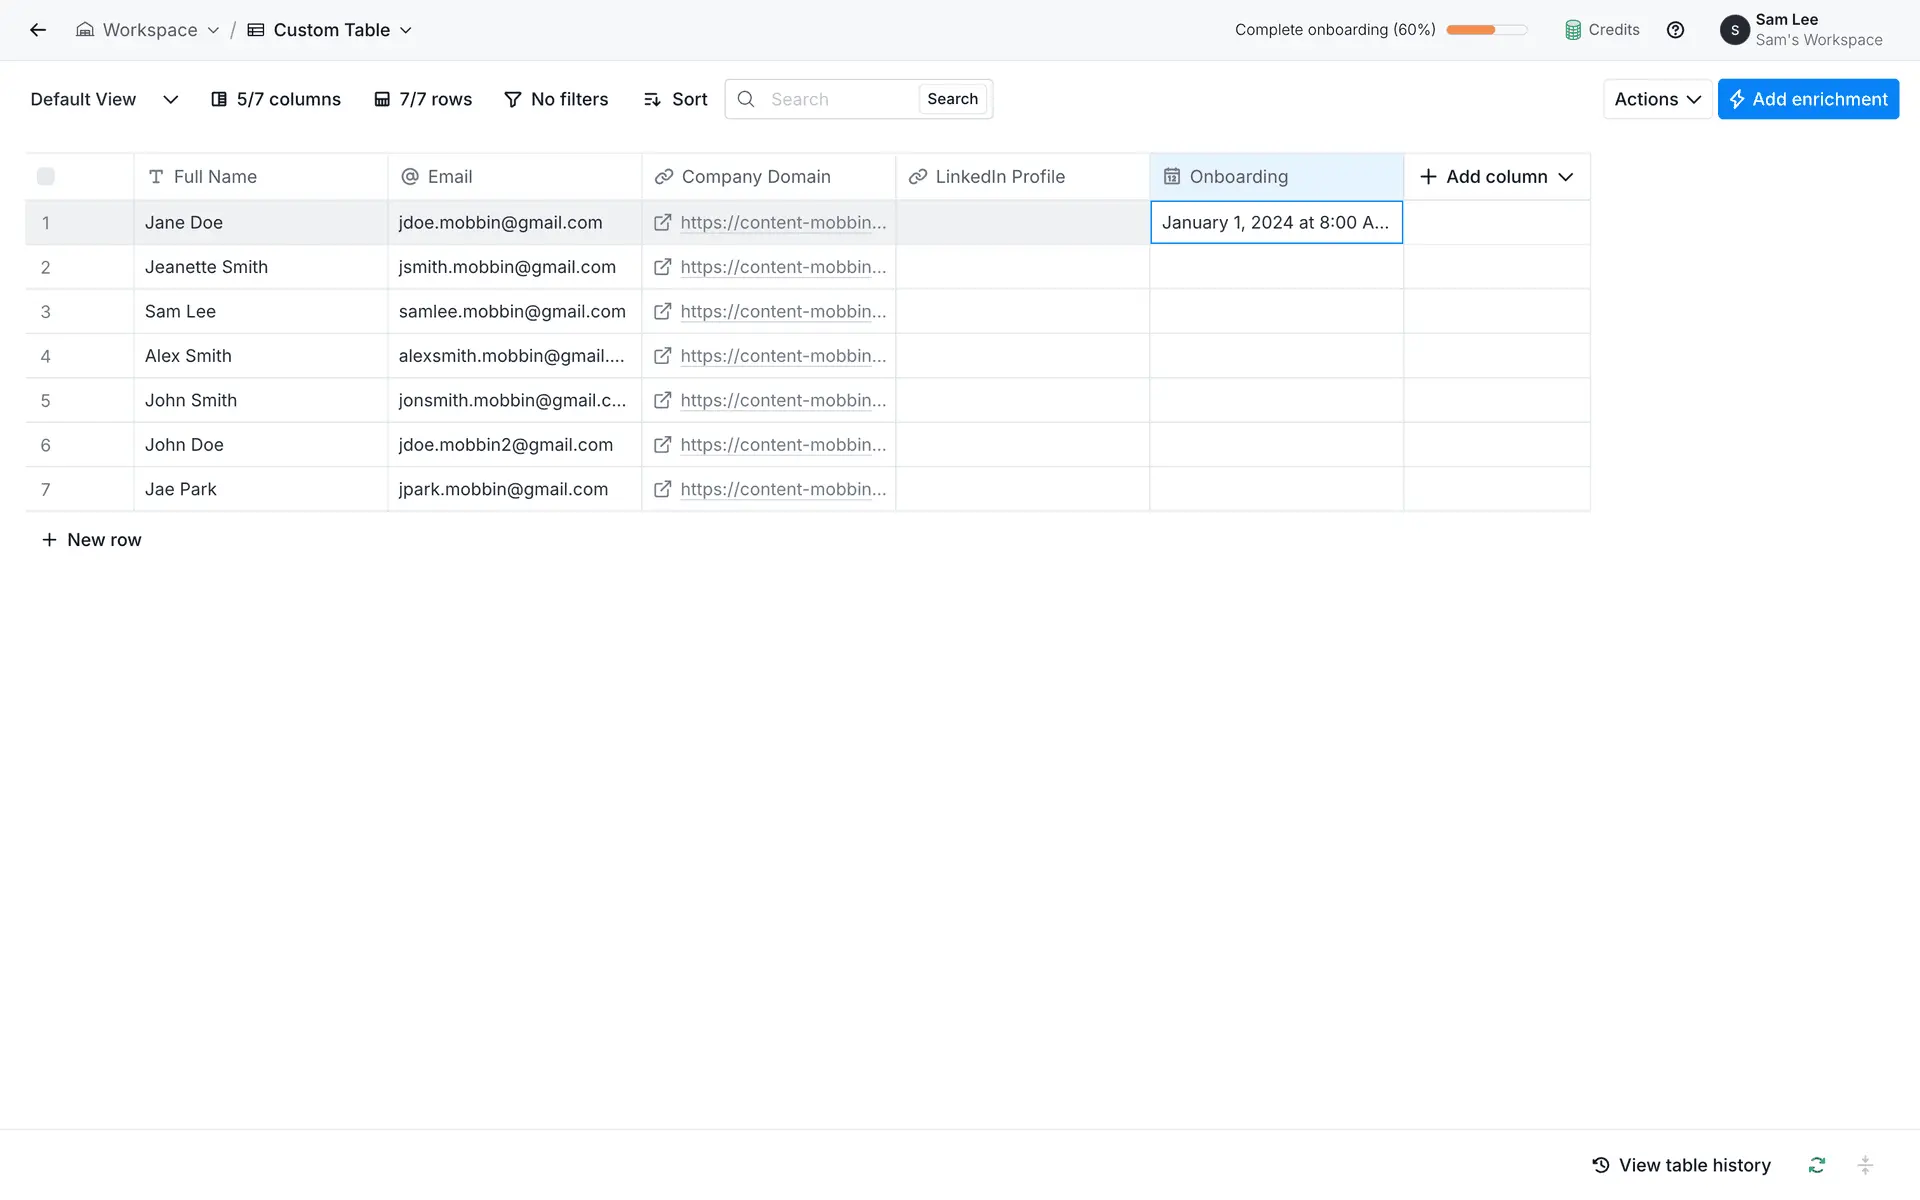The width and height of the screenshot is (1920, 1200).
Task: Open the Workspace breadcrumb menu
Action: coord(148,30)
